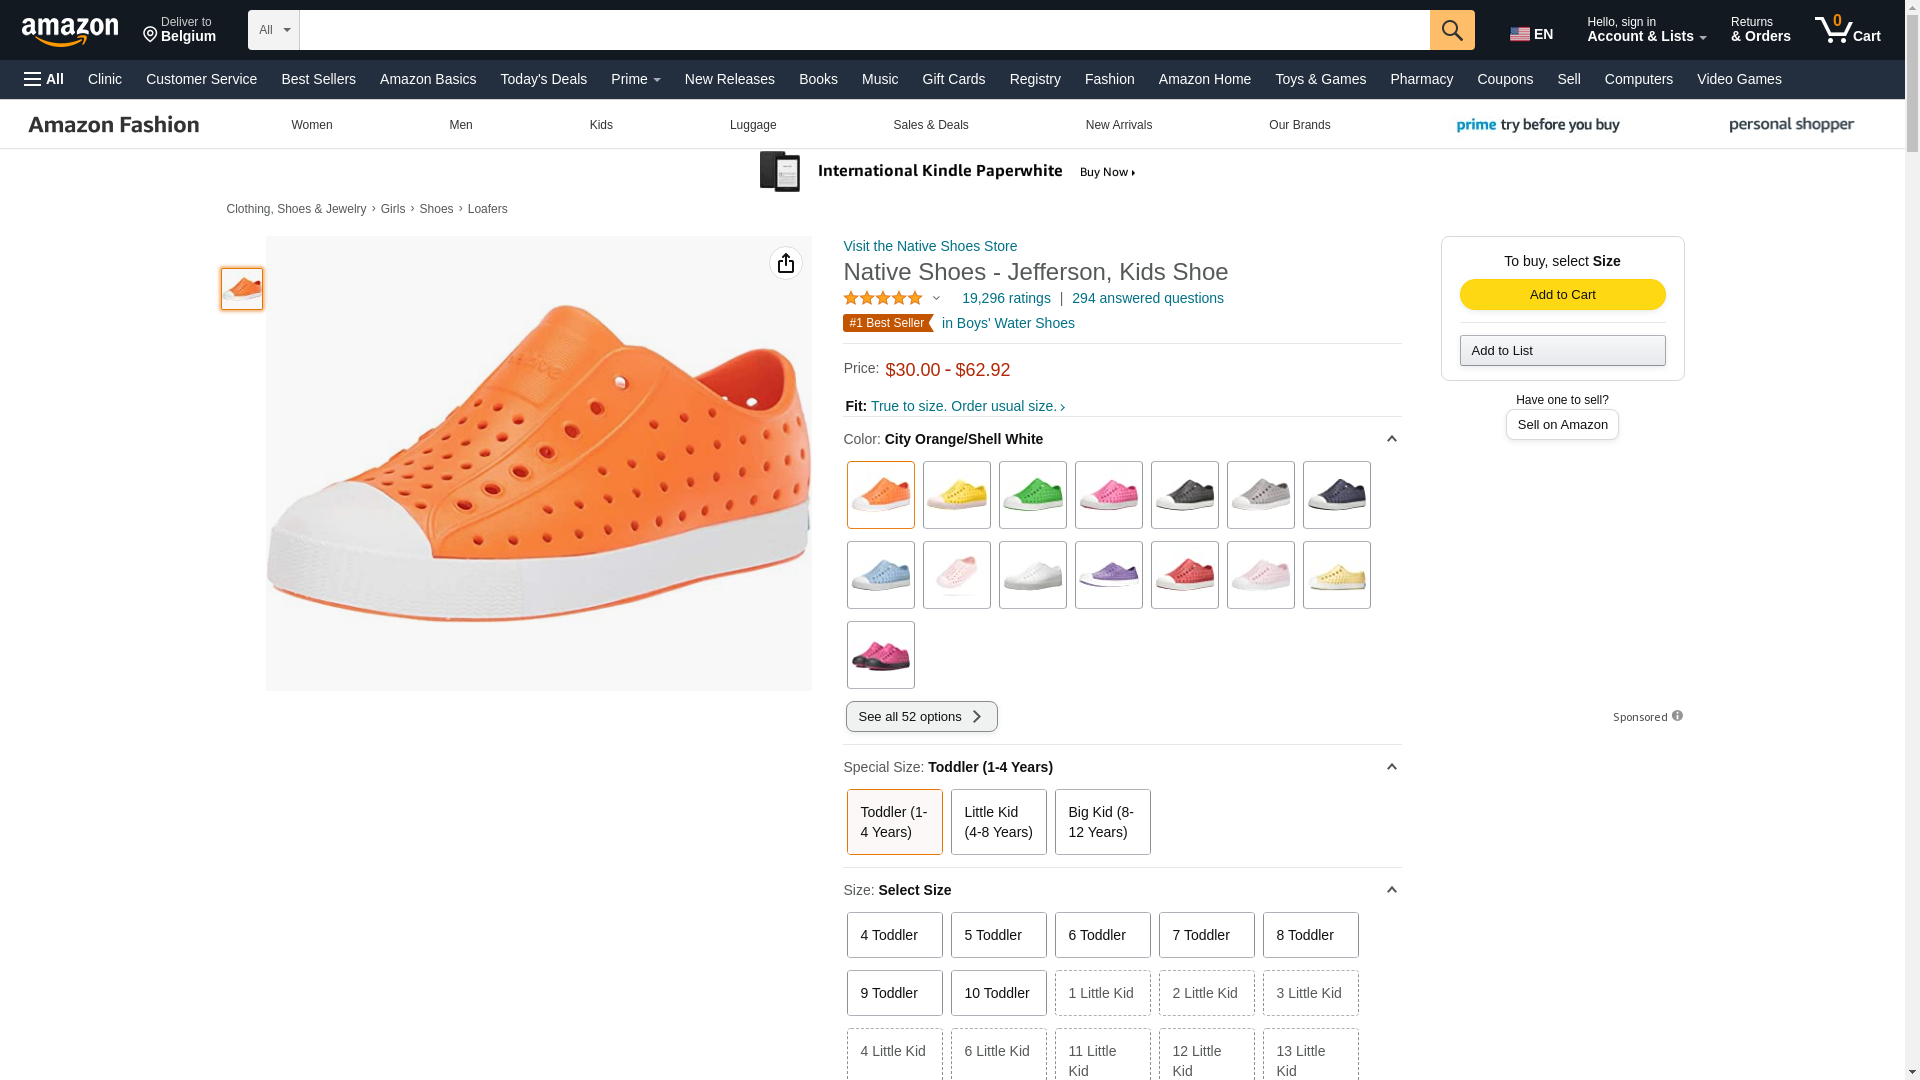Open the Kids tab in Amazon Fashion

[601, 125]
